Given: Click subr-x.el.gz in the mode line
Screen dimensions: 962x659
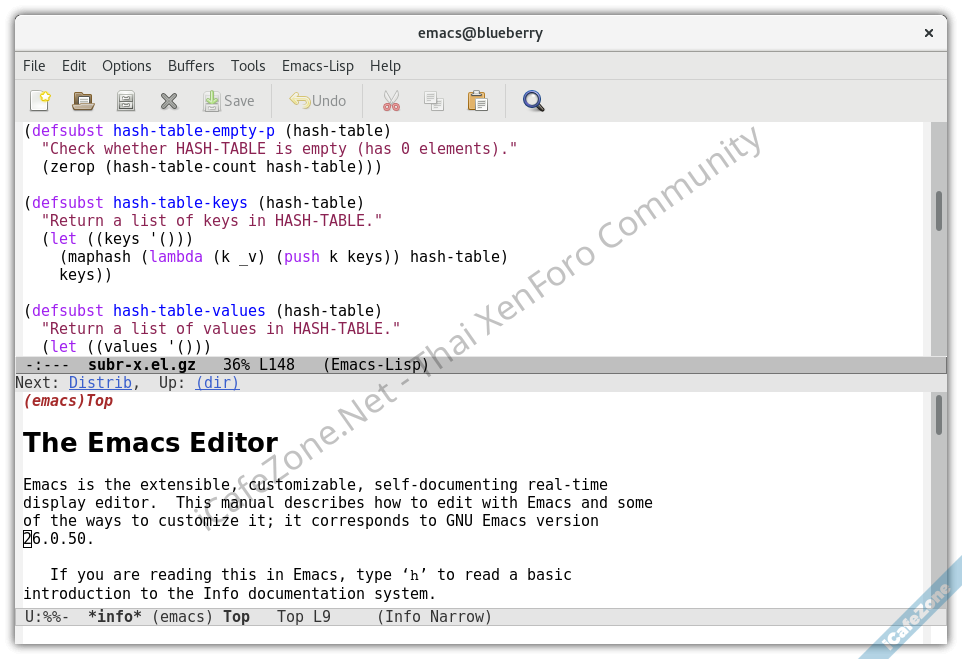Looking at the screenshot, I should coord(141,364).
